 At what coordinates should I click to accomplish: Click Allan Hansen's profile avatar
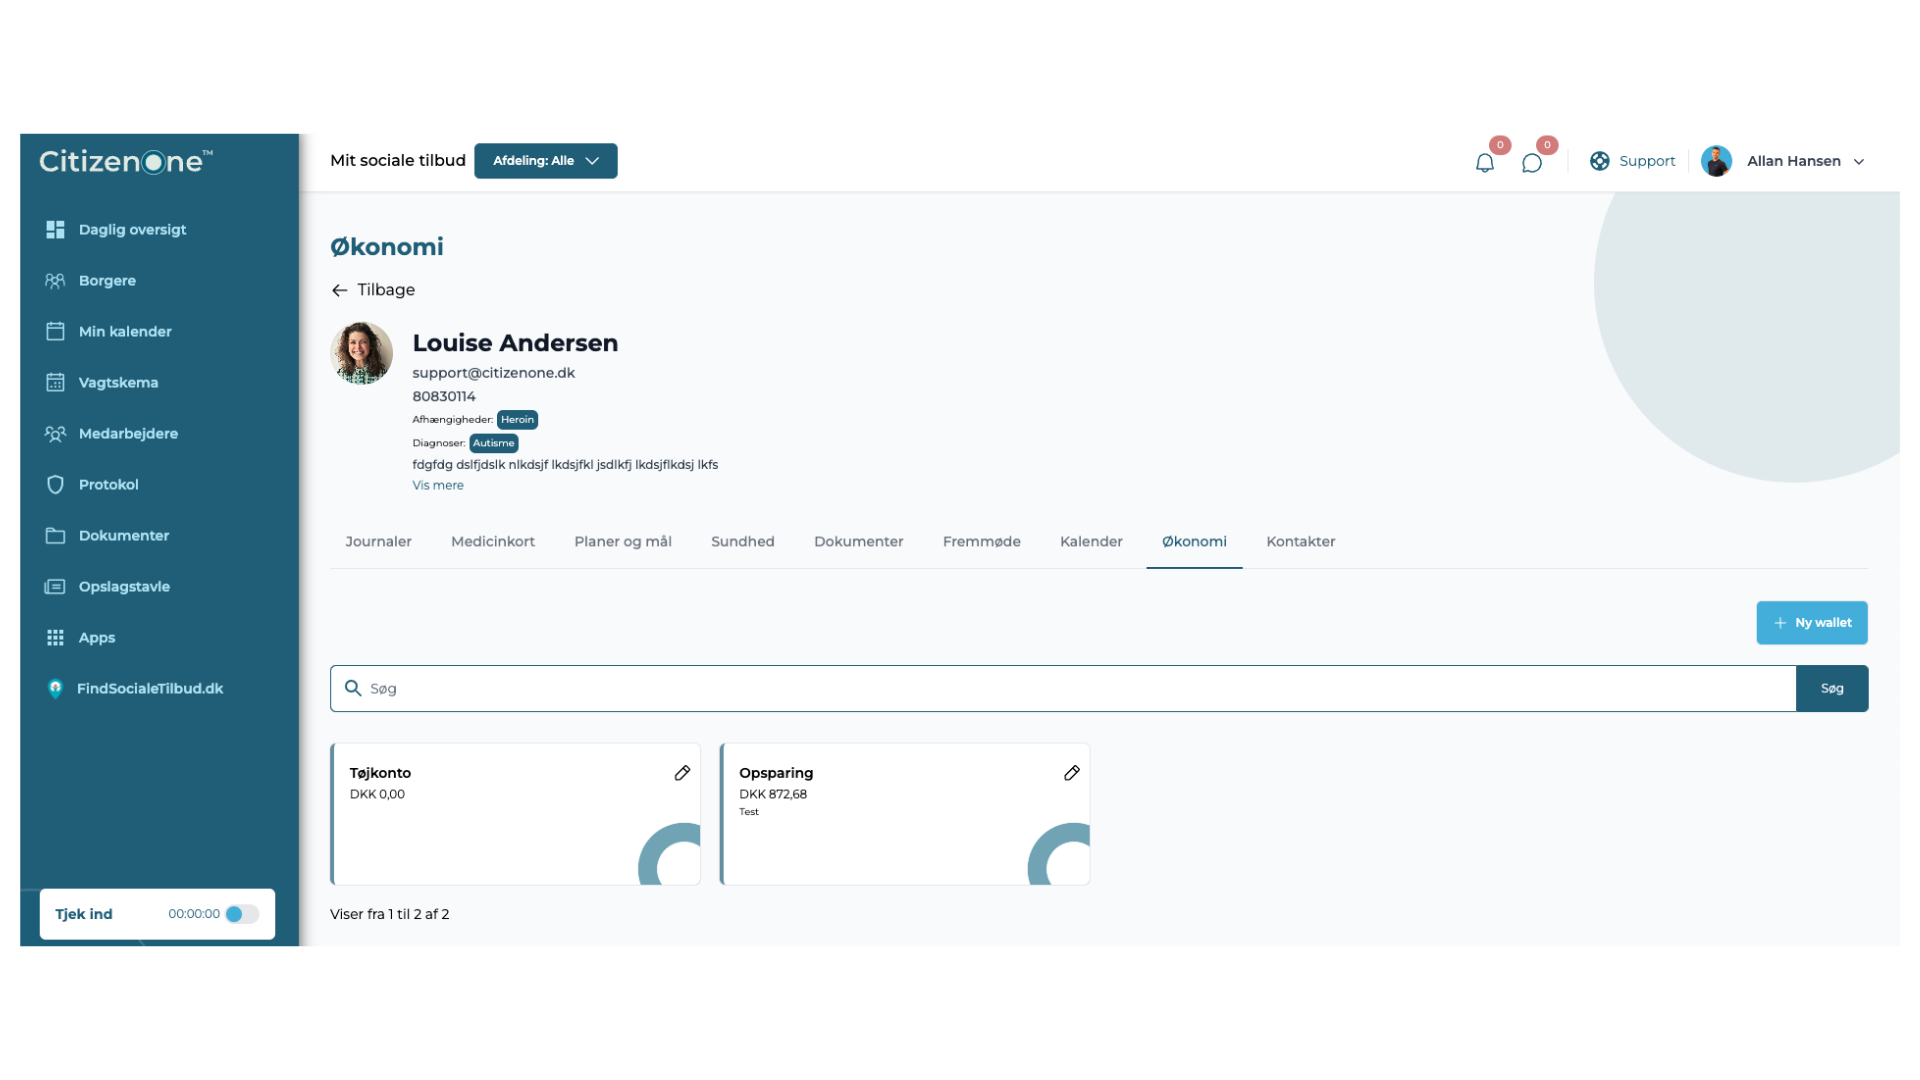tap(1717, 161)
